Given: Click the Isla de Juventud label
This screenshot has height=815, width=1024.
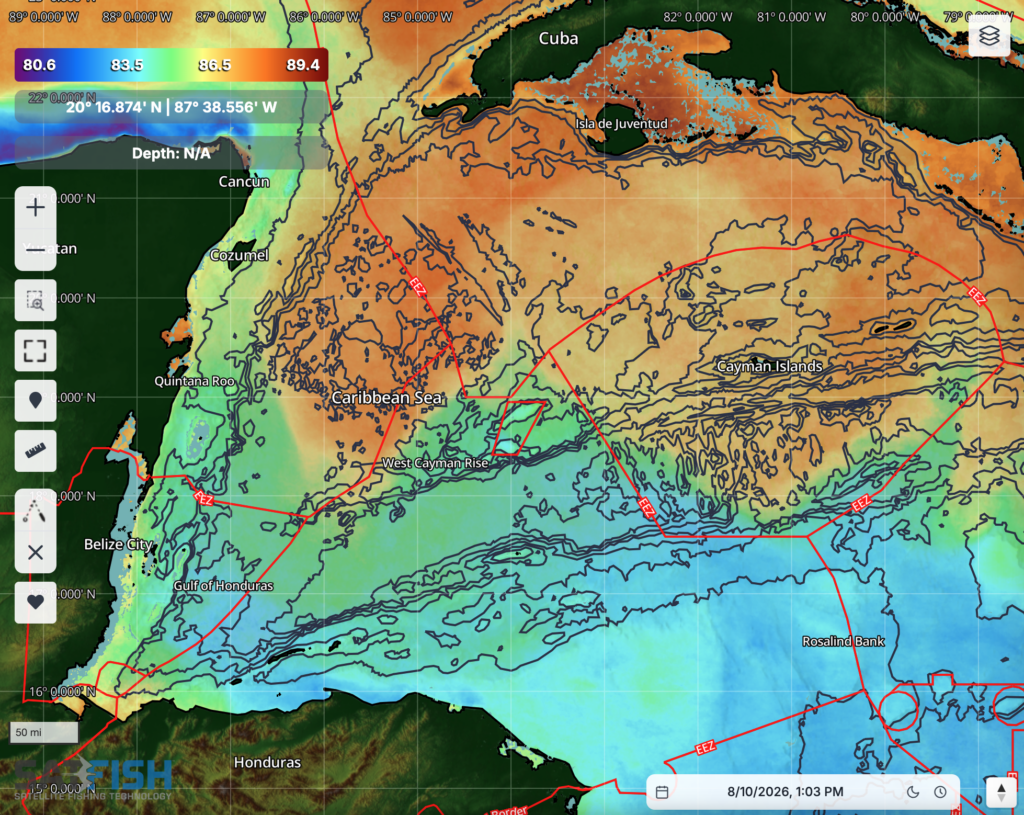Looking at the screenshot, I should (x=621, y=123).
